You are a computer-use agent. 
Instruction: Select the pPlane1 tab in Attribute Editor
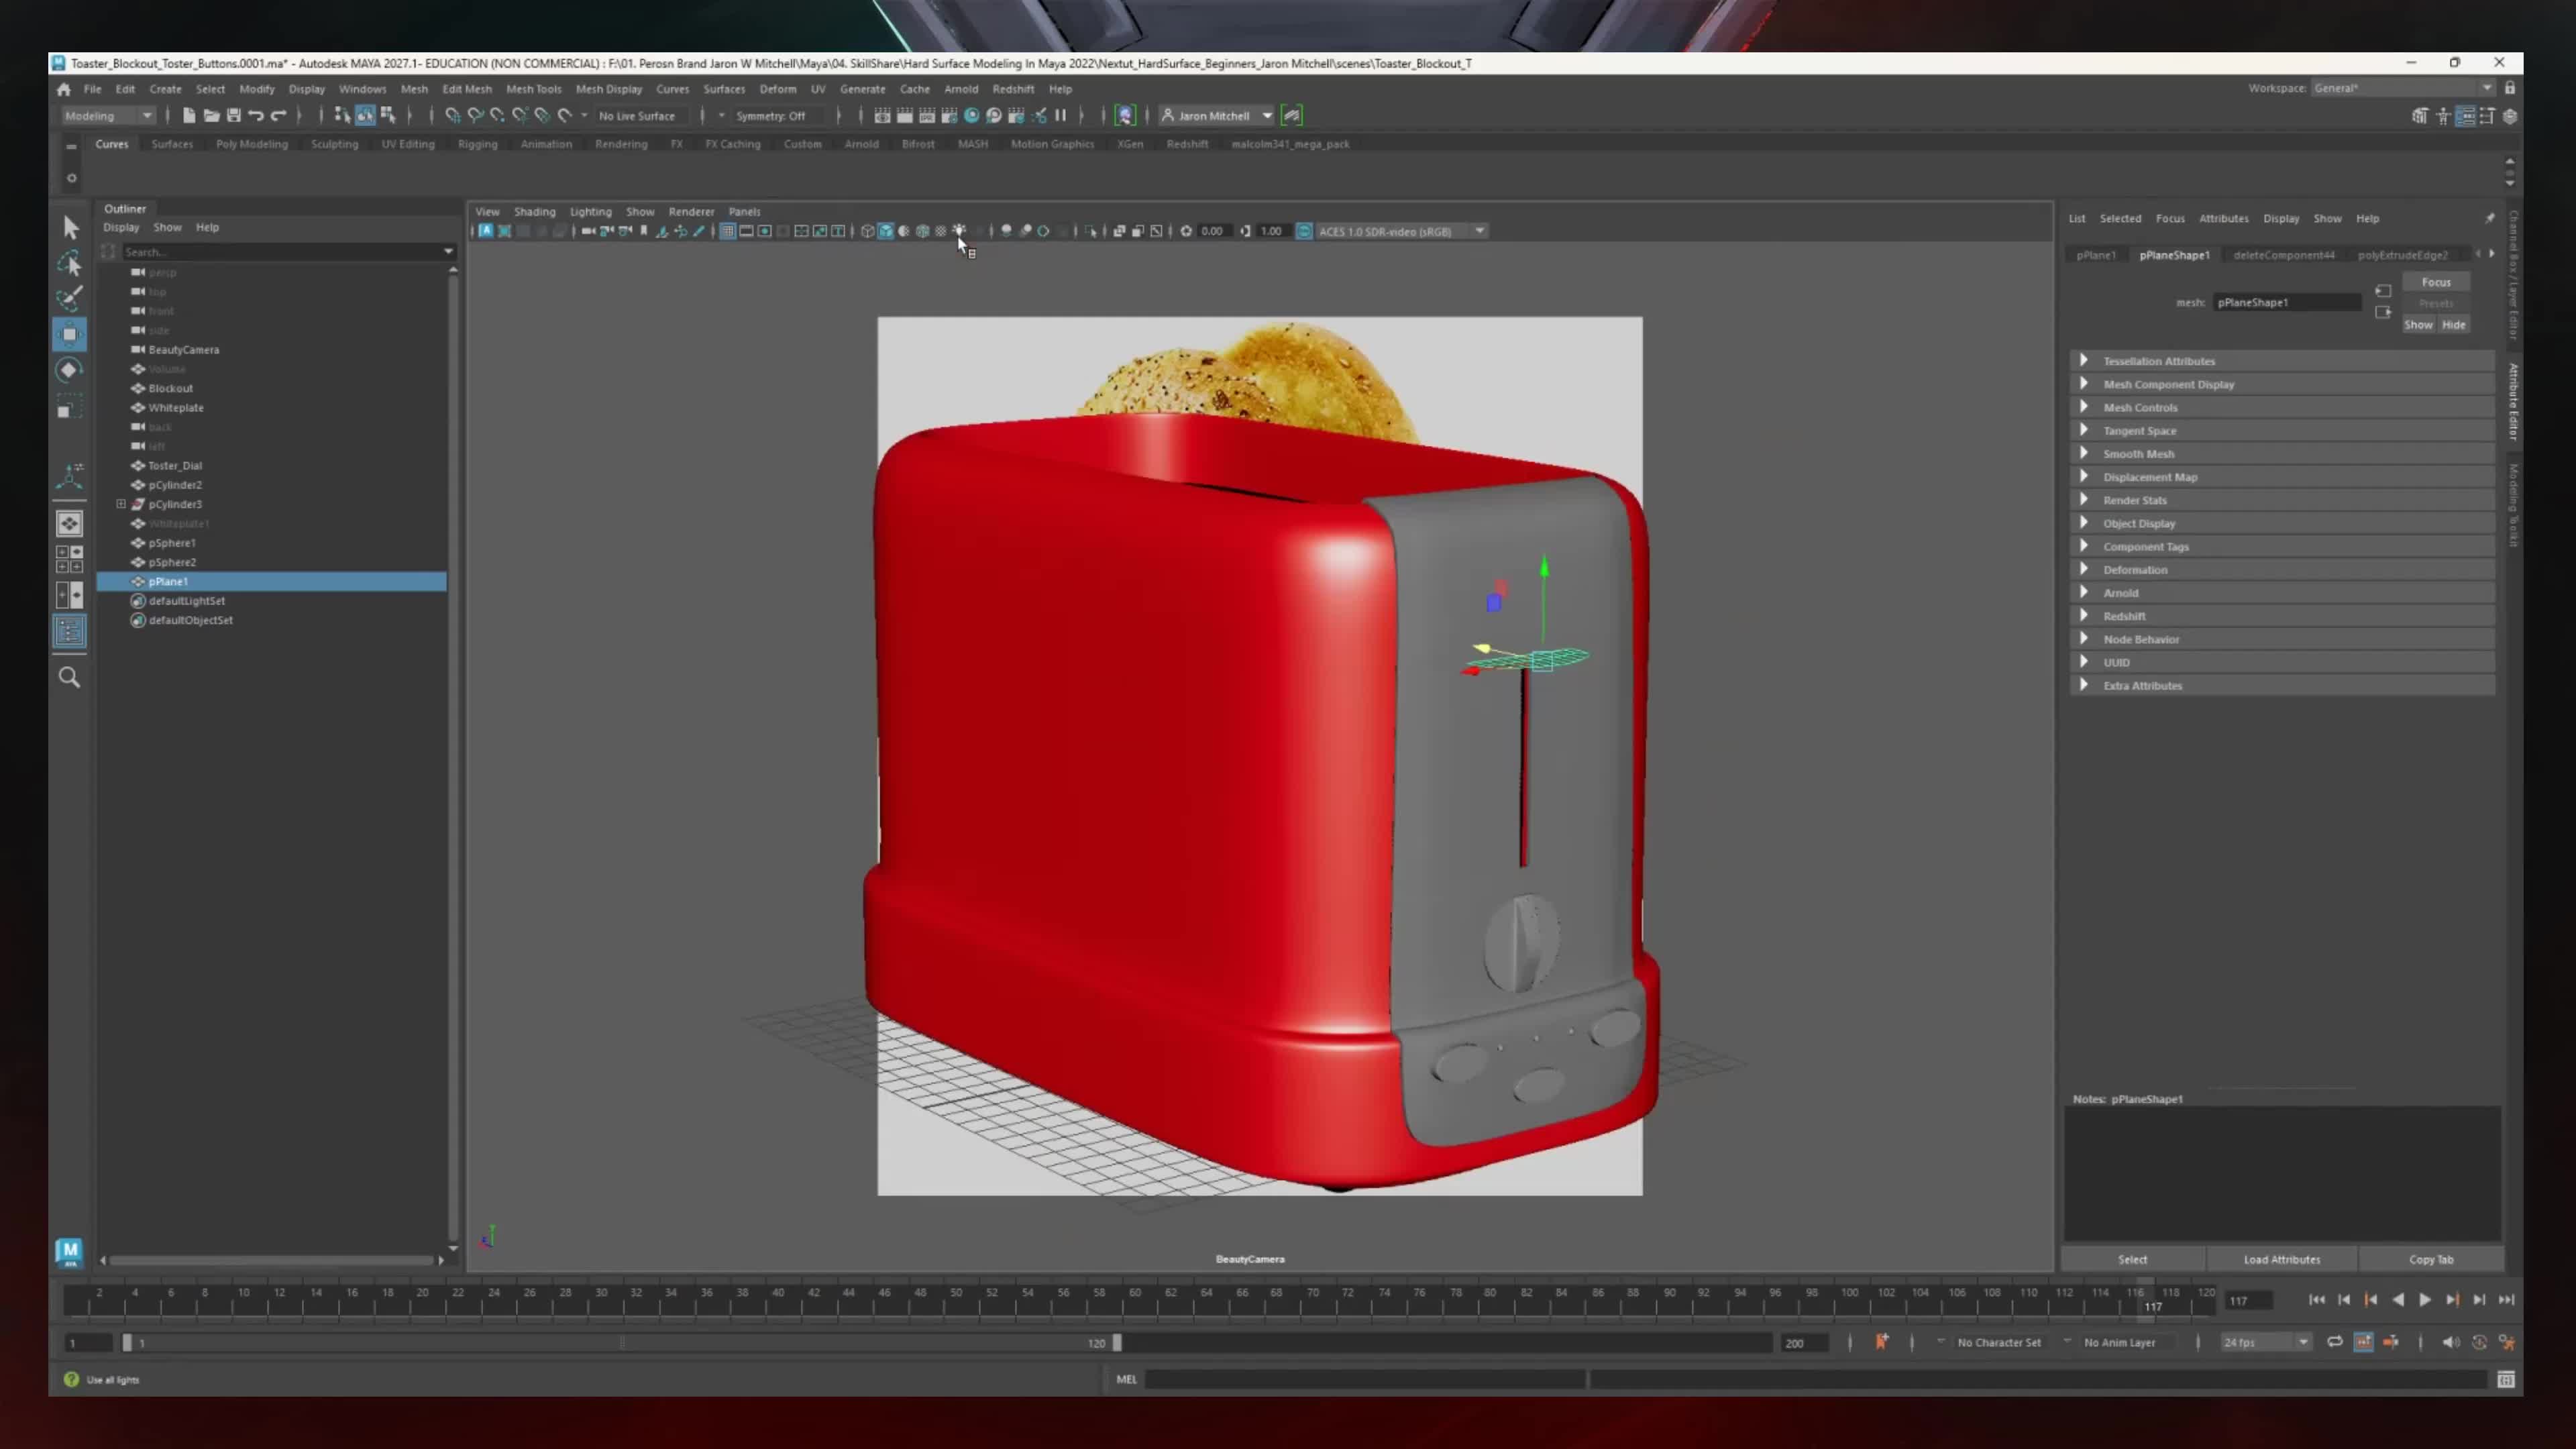coord(2096,255)
